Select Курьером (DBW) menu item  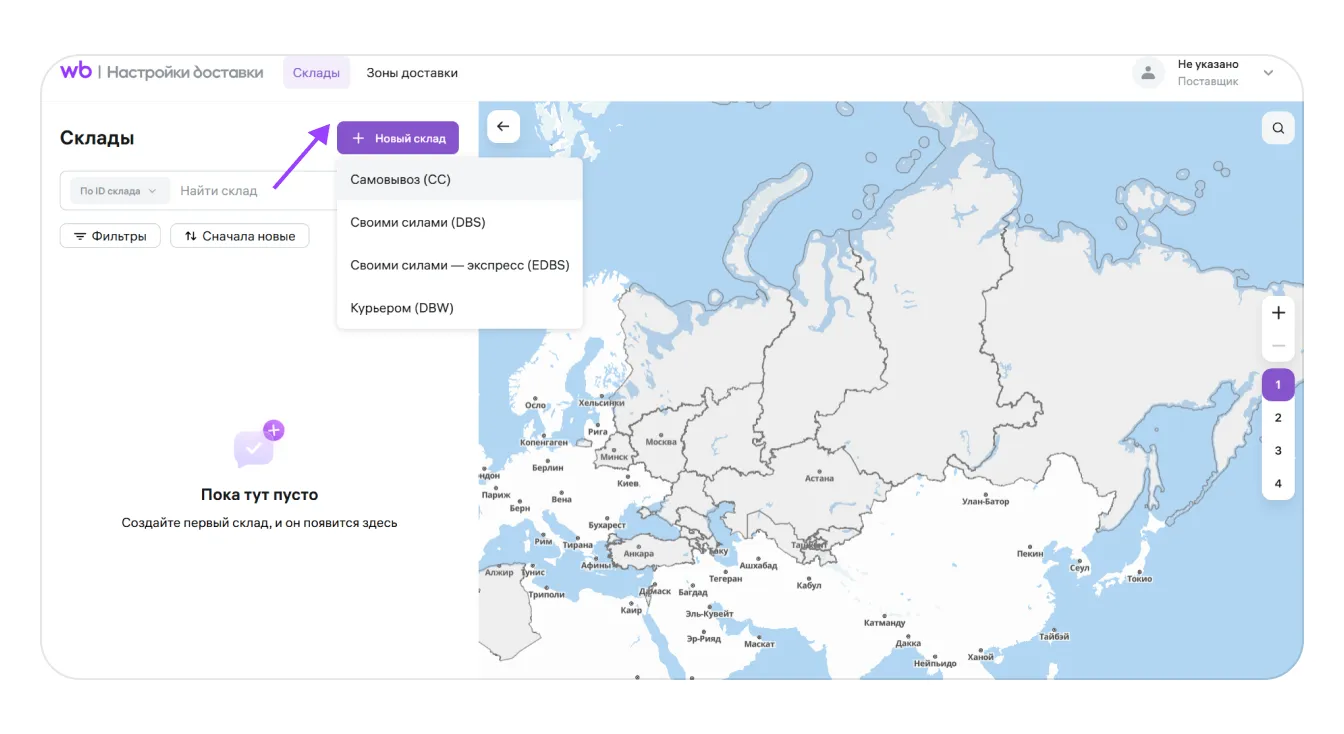(402, 308)
